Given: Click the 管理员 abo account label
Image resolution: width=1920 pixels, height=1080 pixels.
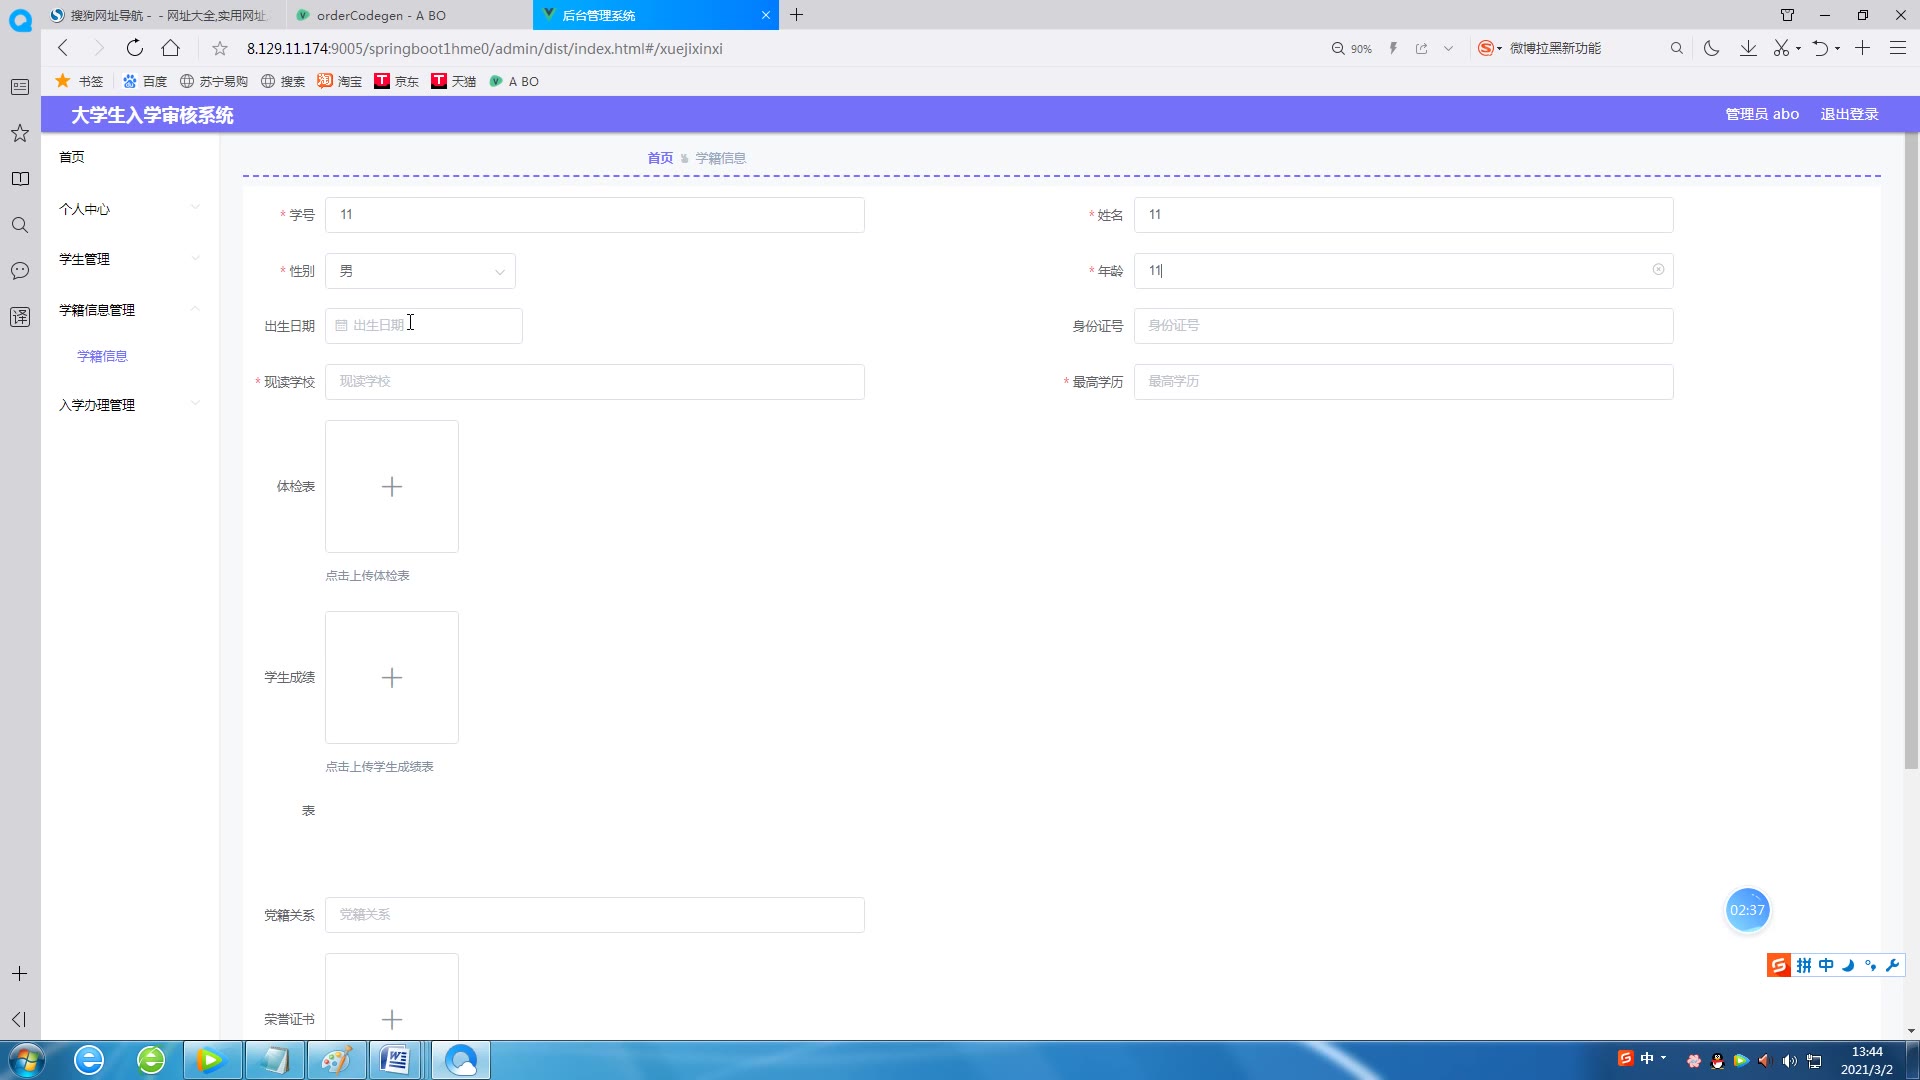Looking at the screenshot, I should [1762, 114].
